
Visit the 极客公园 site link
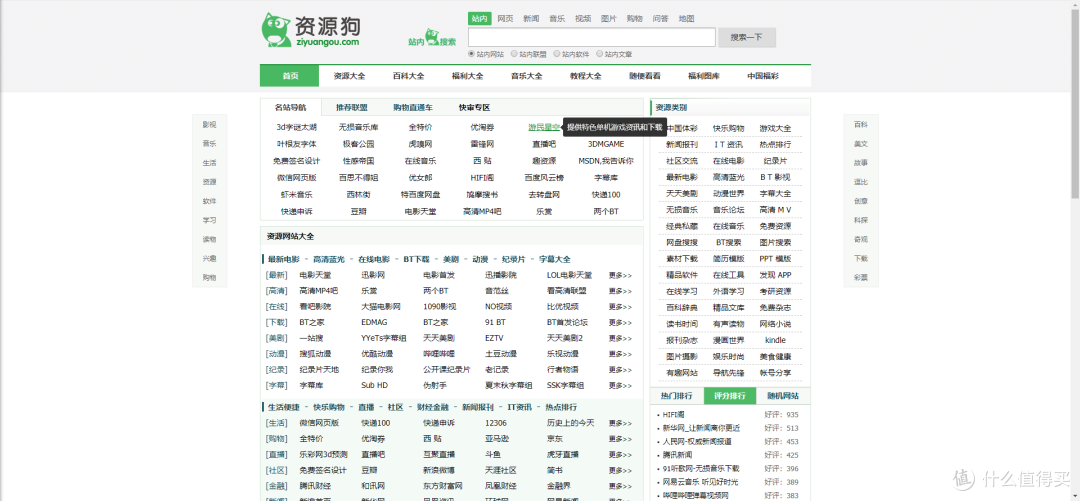(358, 144)
